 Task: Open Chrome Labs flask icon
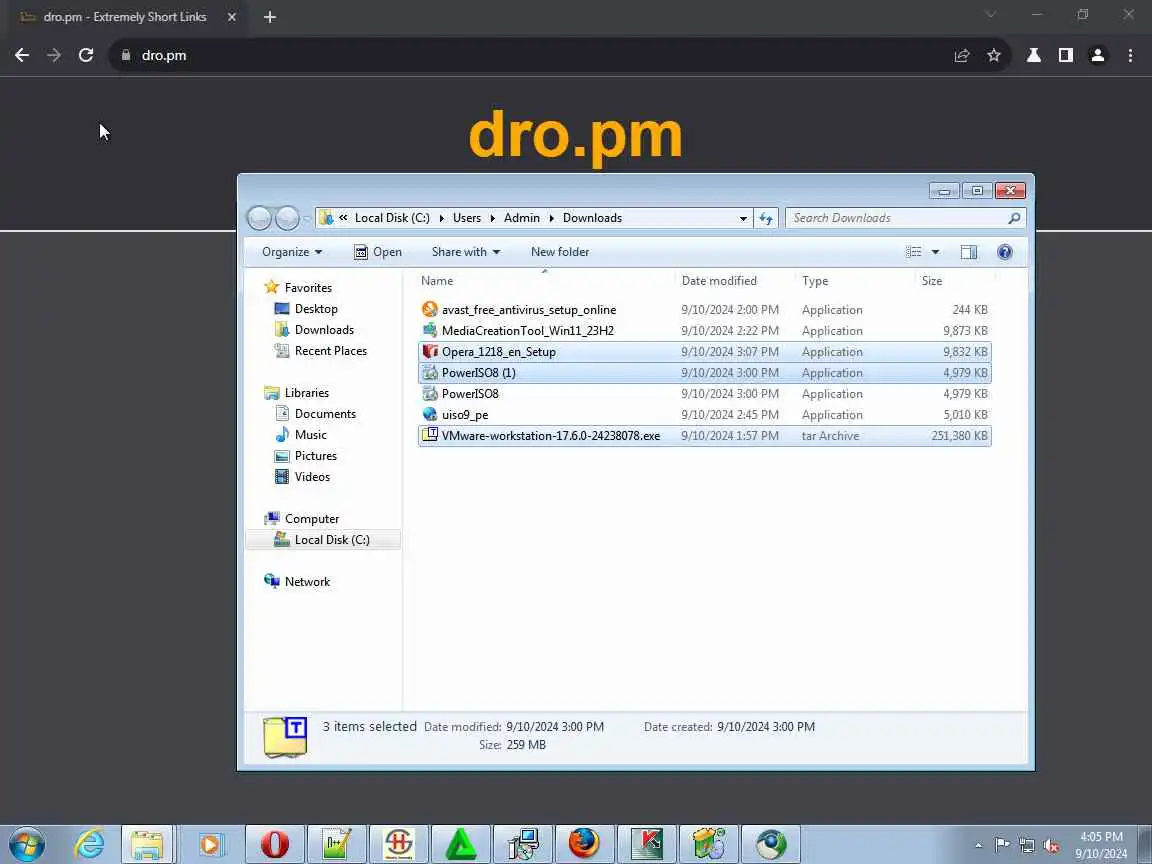click(1034, 55)
